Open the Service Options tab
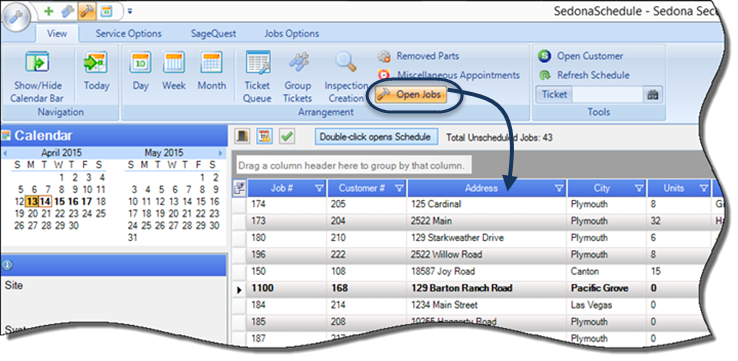This screenshot has height=361, width=738. point(128,33)
